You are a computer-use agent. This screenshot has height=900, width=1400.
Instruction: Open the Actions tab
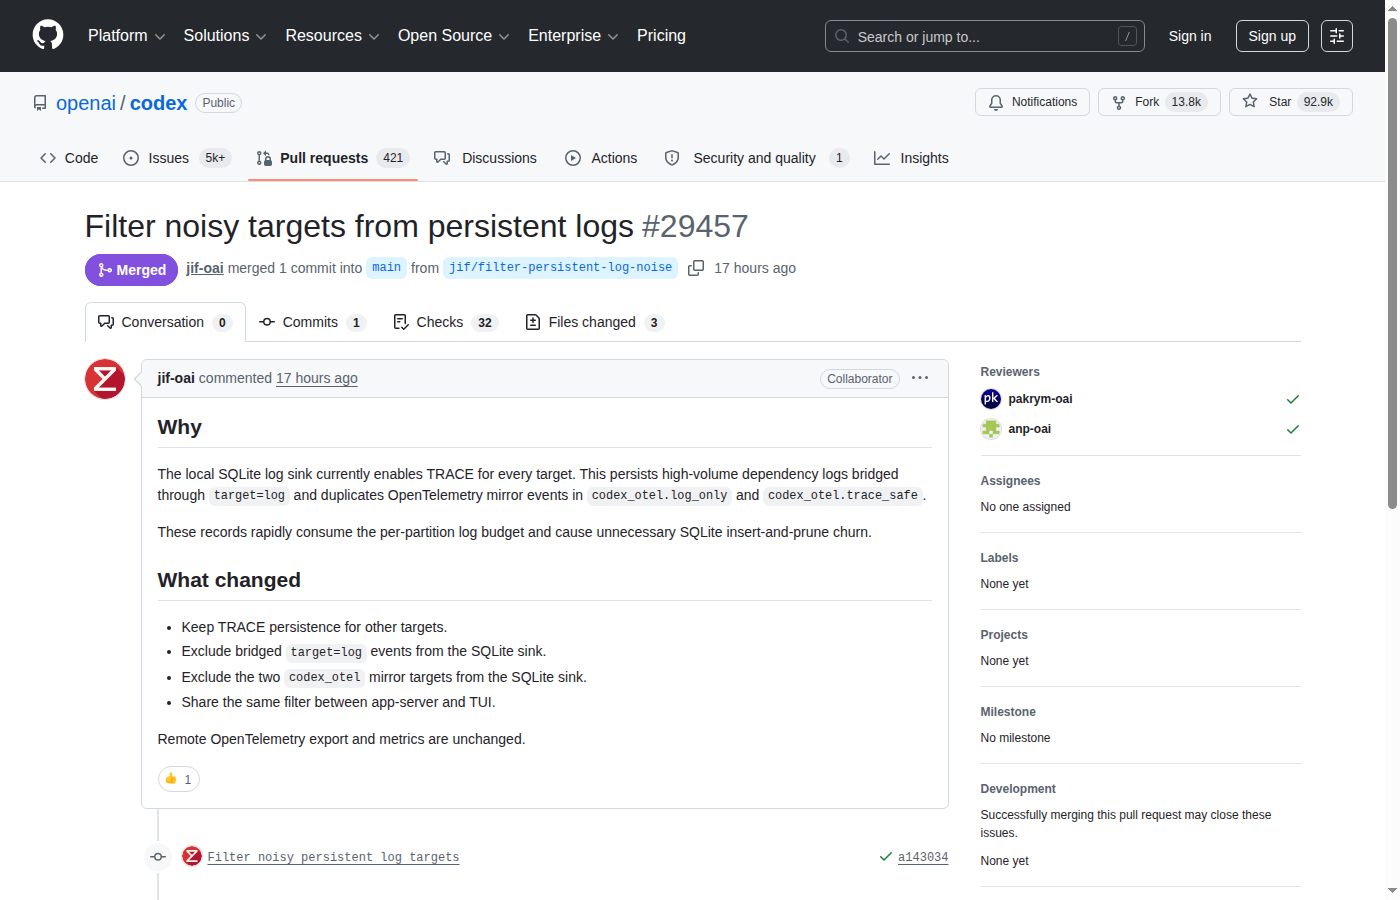[601, 158]
